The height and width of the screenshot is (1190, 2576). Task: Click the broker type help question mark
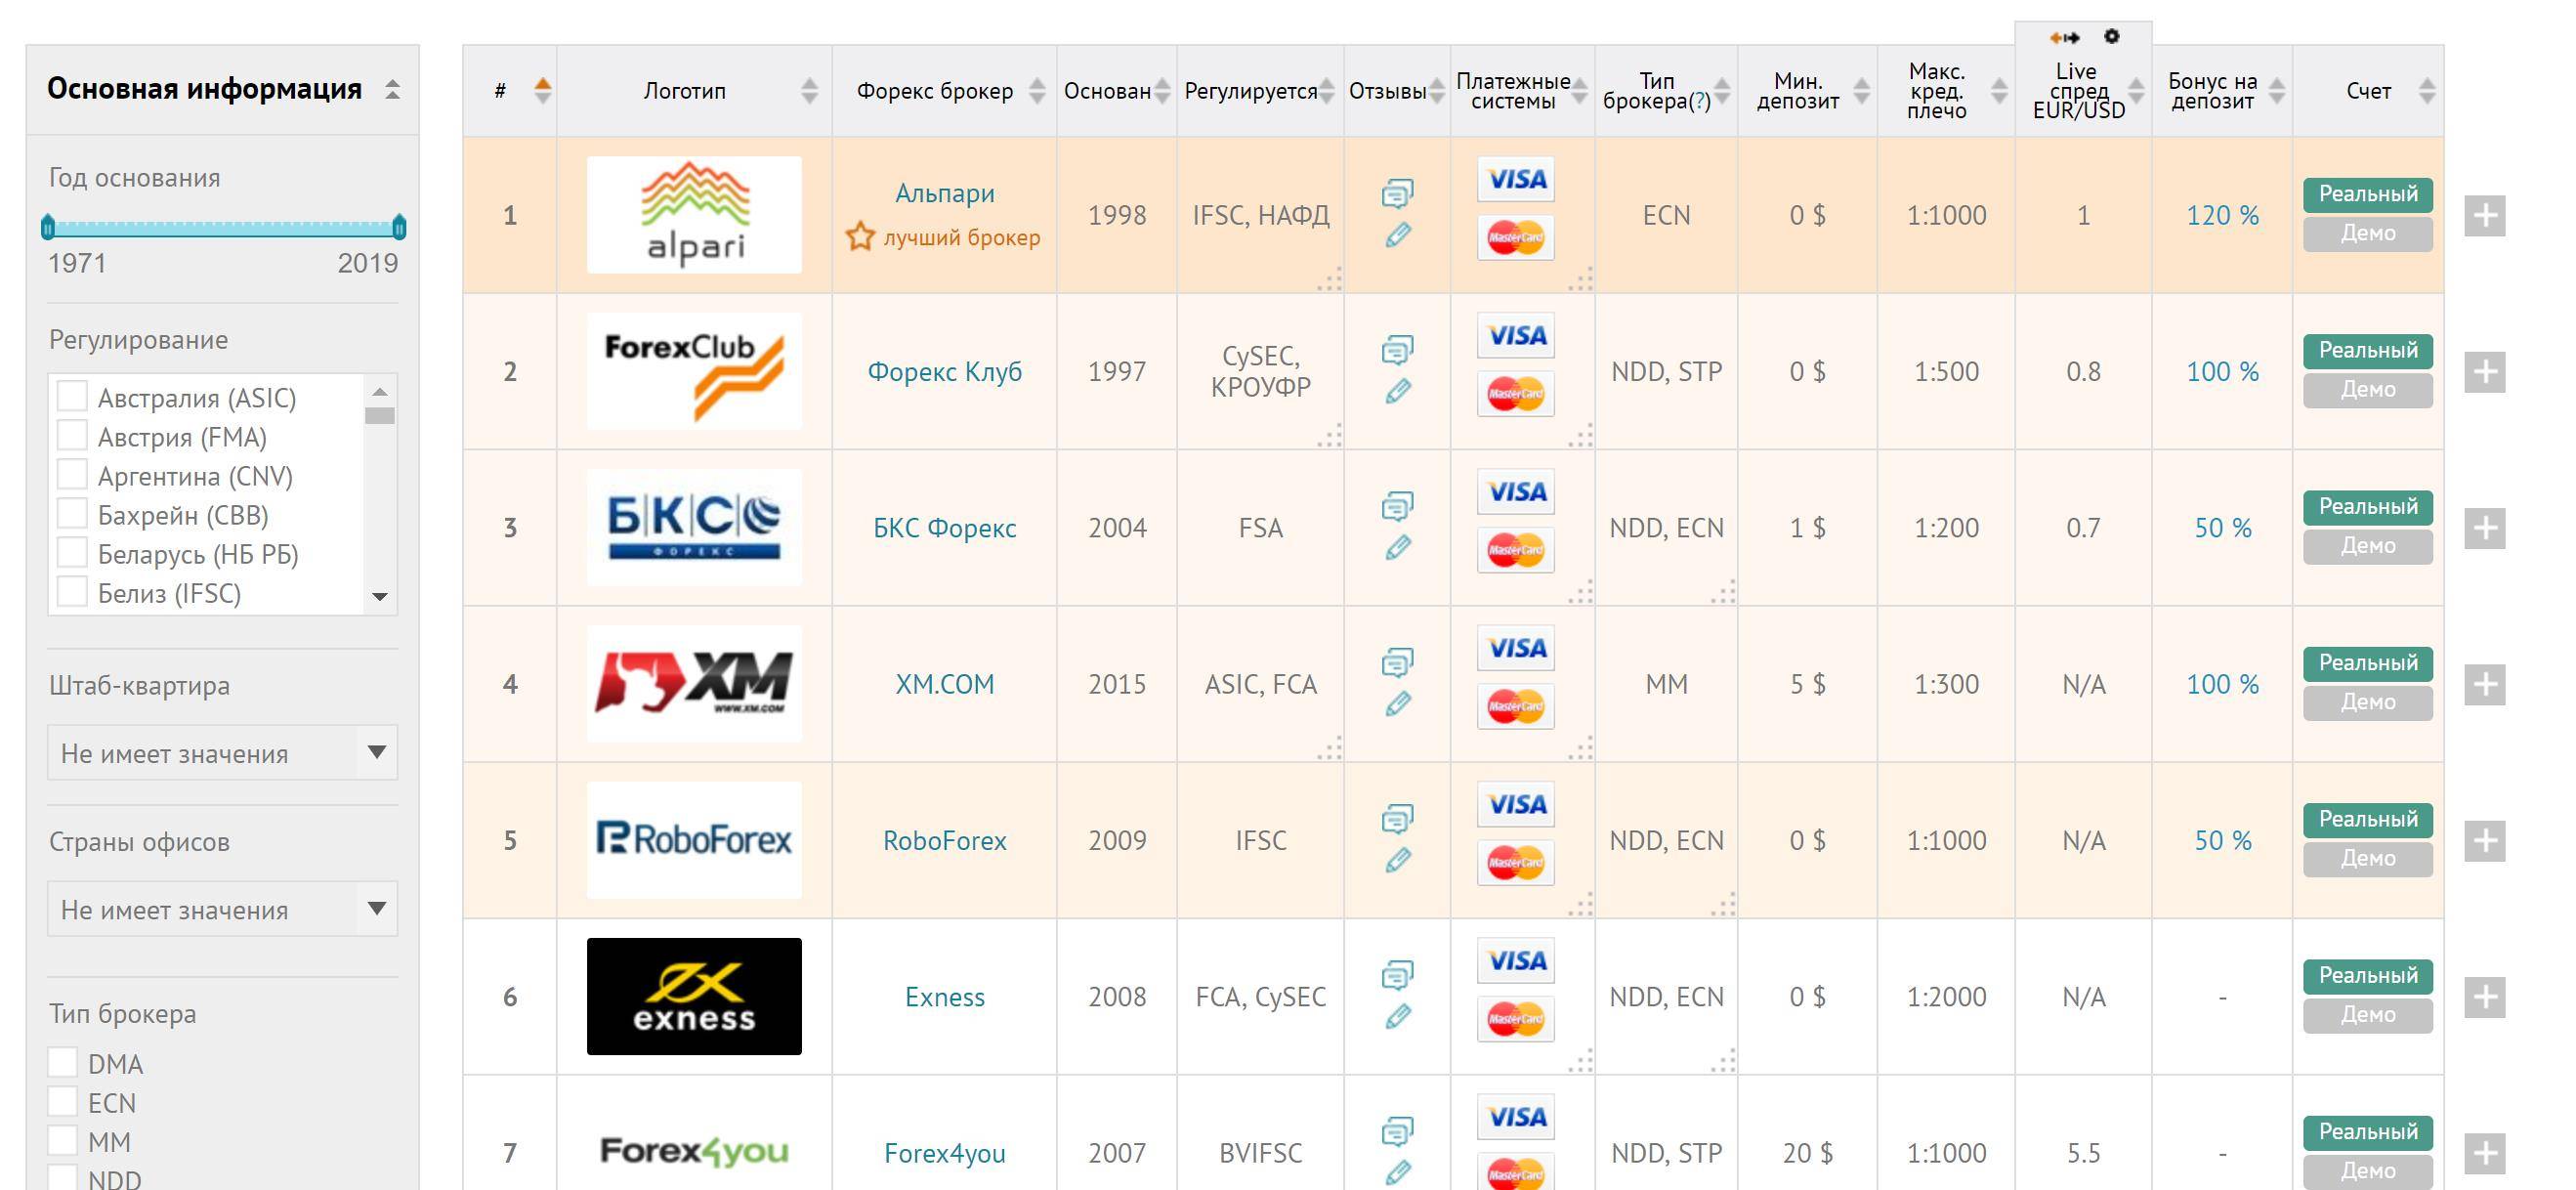pyautogui.click(x=1699, y=101)
